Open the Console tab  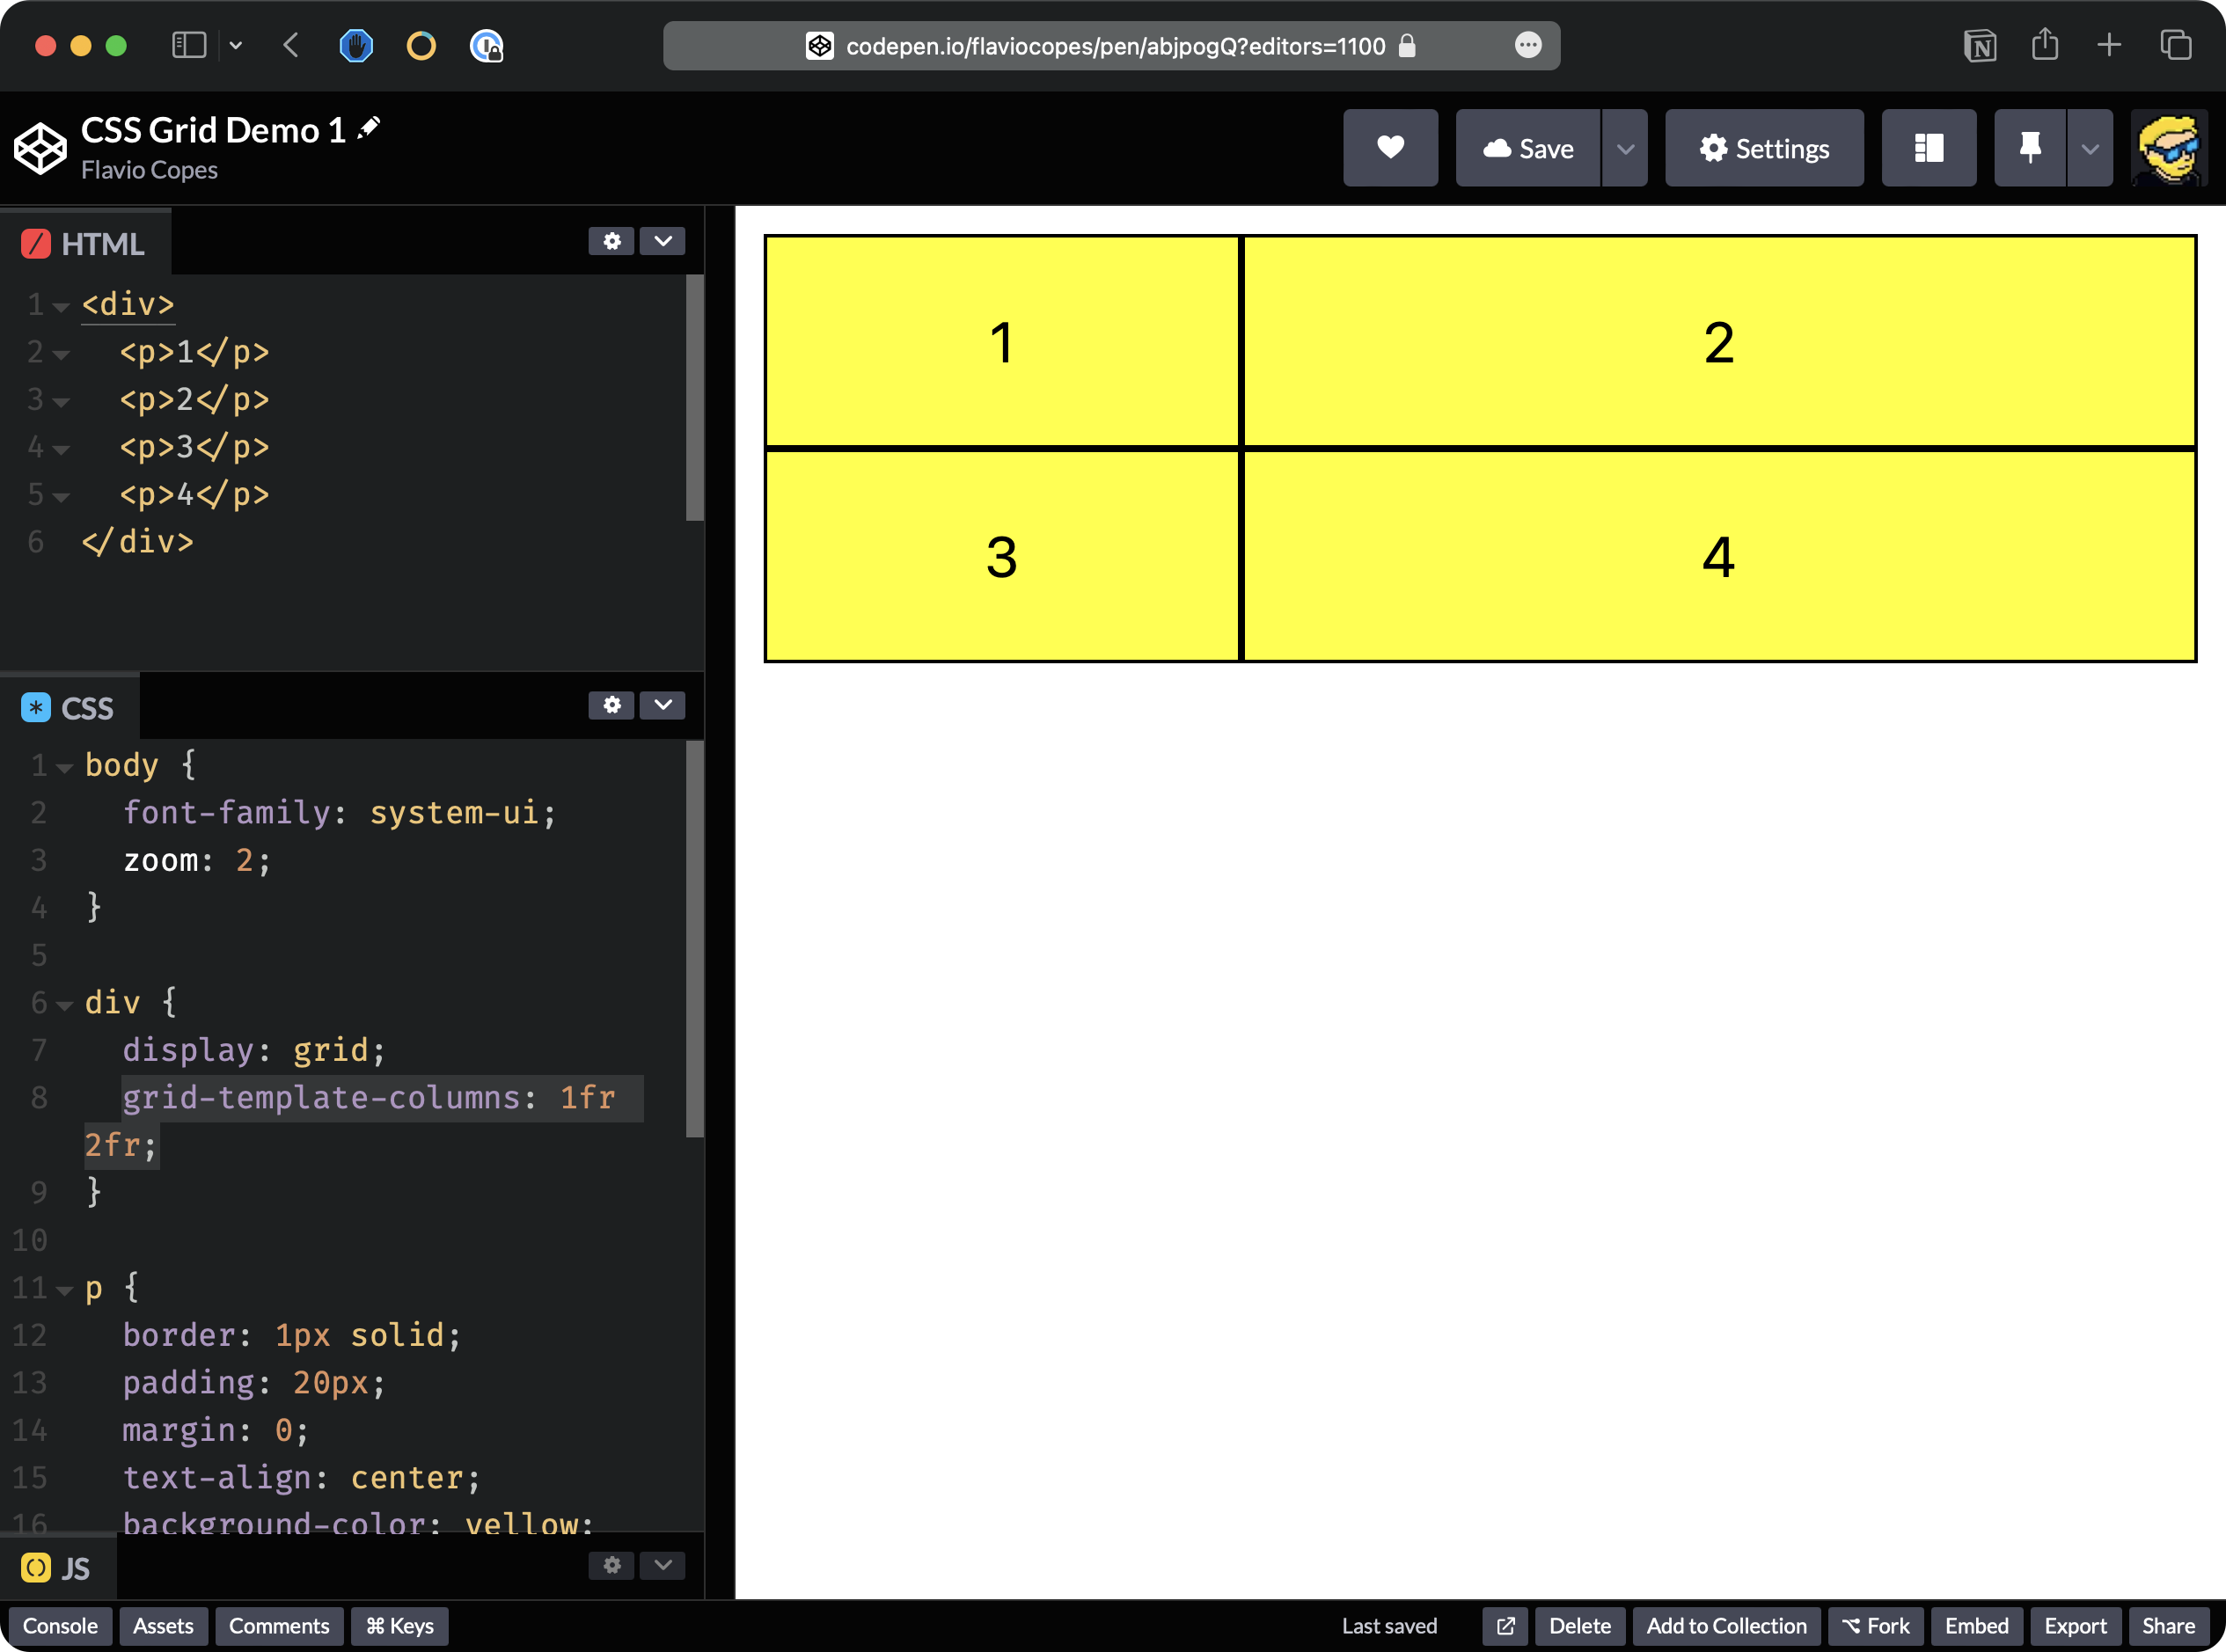coord(60,1626)
